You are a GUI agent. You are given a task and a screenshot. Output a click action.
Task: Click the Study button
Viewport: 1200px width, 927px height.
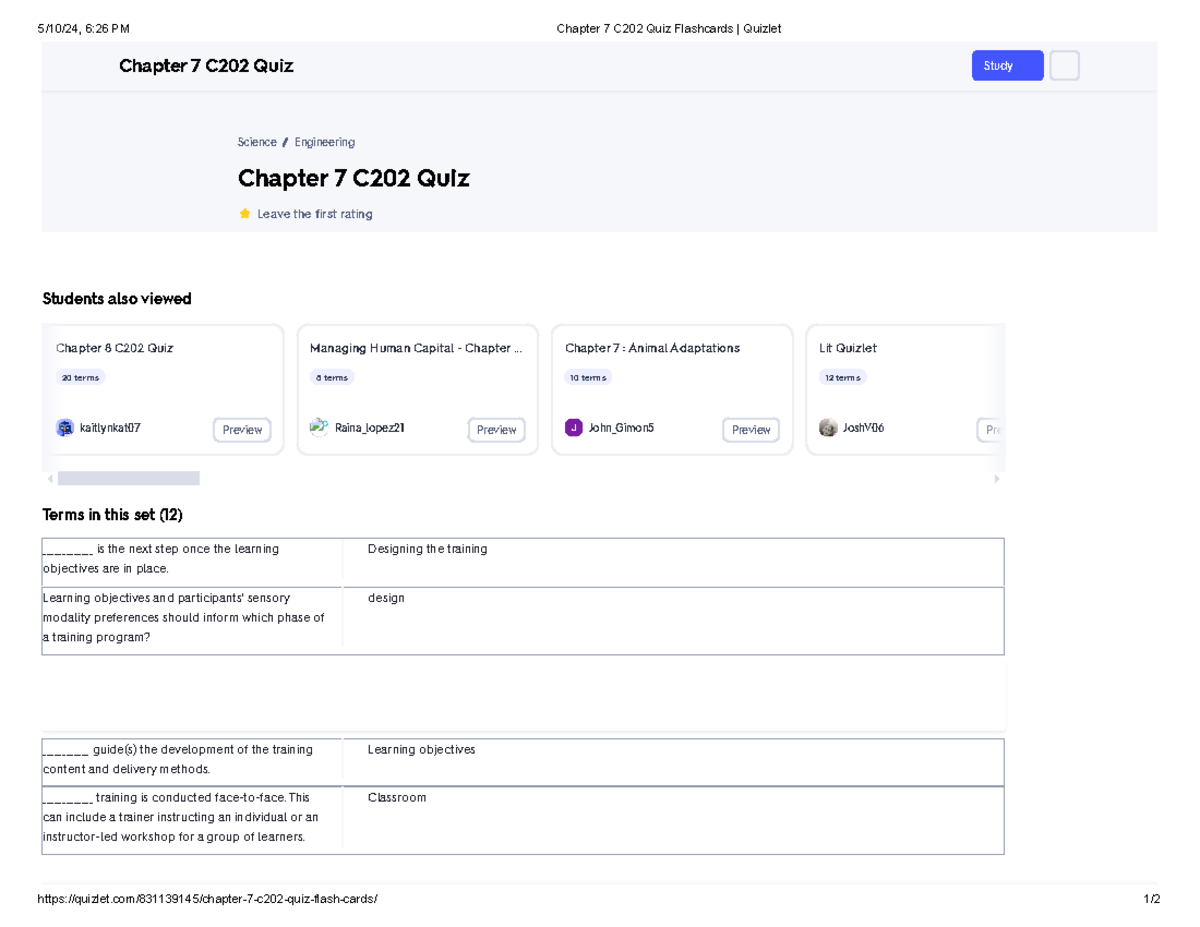tap(1007, 66)
